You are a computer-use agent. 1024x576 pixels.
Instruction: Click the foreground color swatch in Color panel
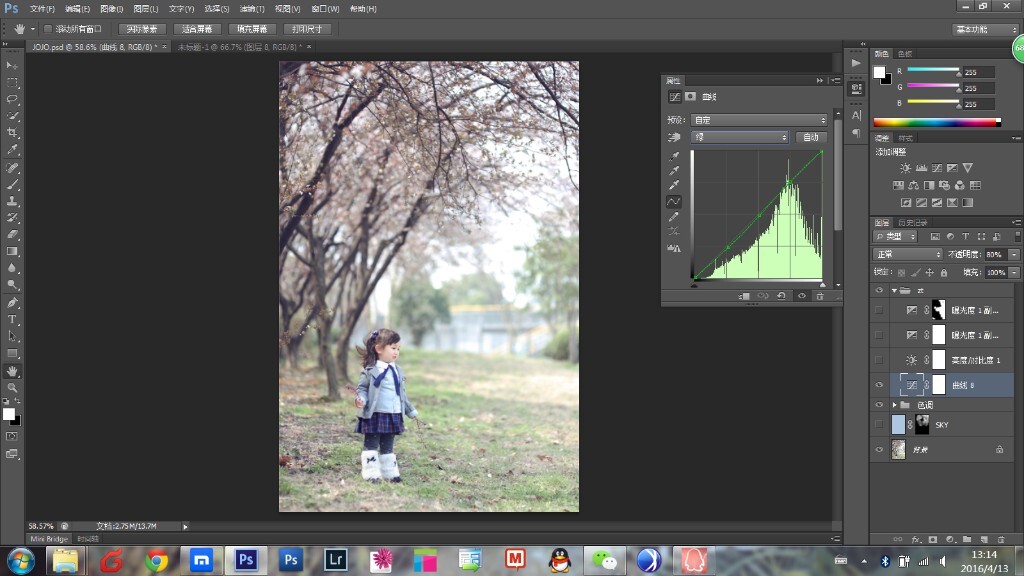pos(880,72)
